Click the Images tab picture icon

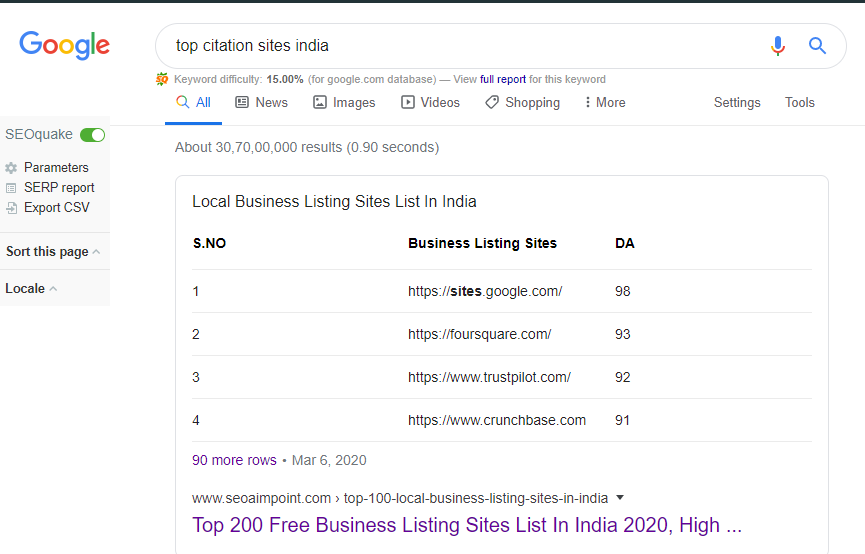point(319,102)
